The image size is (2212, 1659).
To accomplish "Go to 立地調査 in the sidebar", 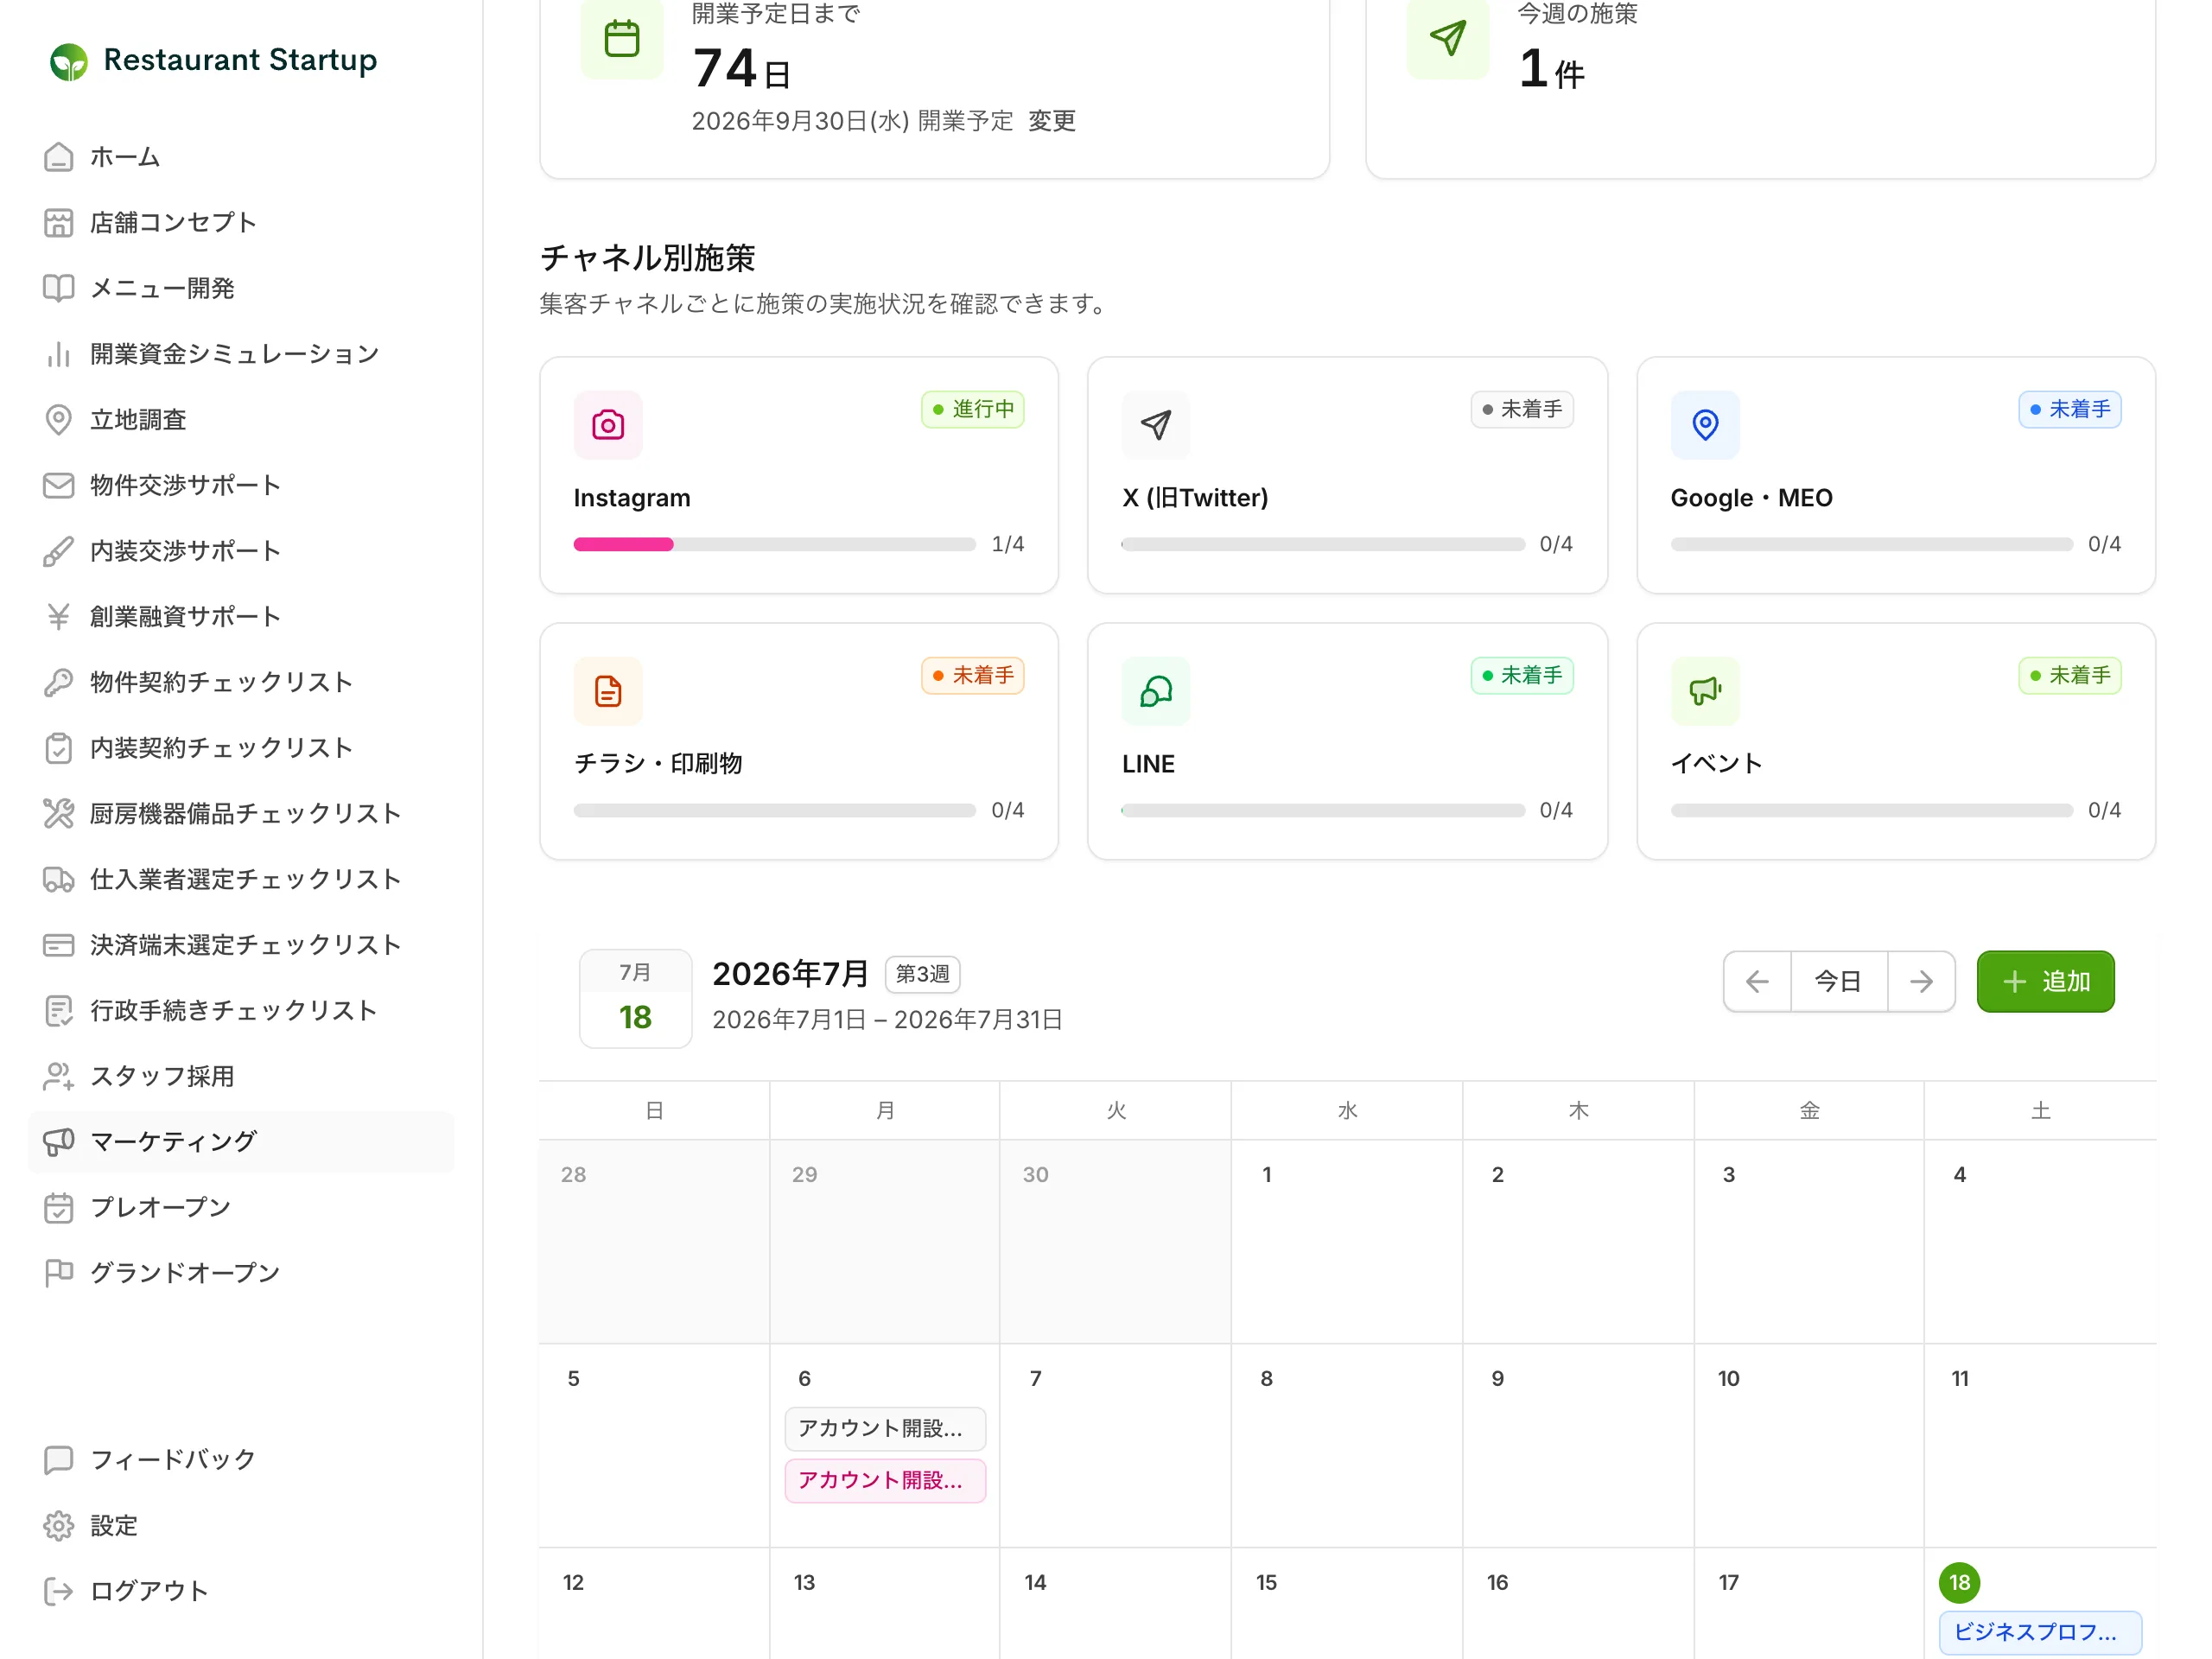I will click(241, 420).
